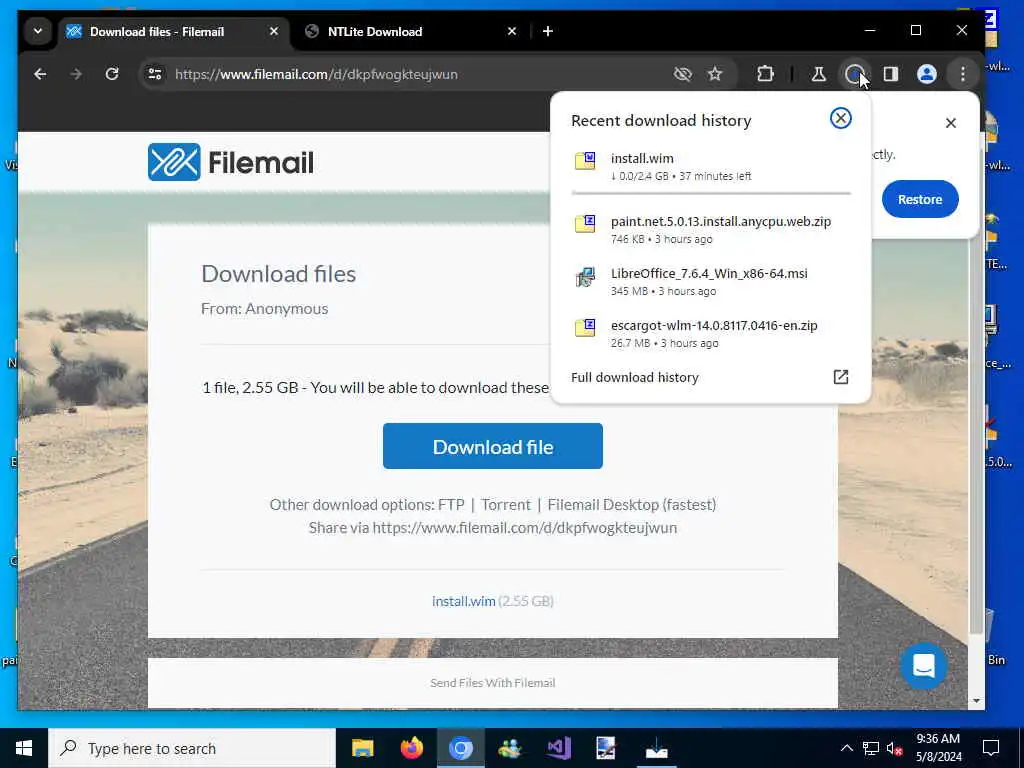Open Chrome Labs flask icon
1024x768 pixels.
tap(818, 74)
